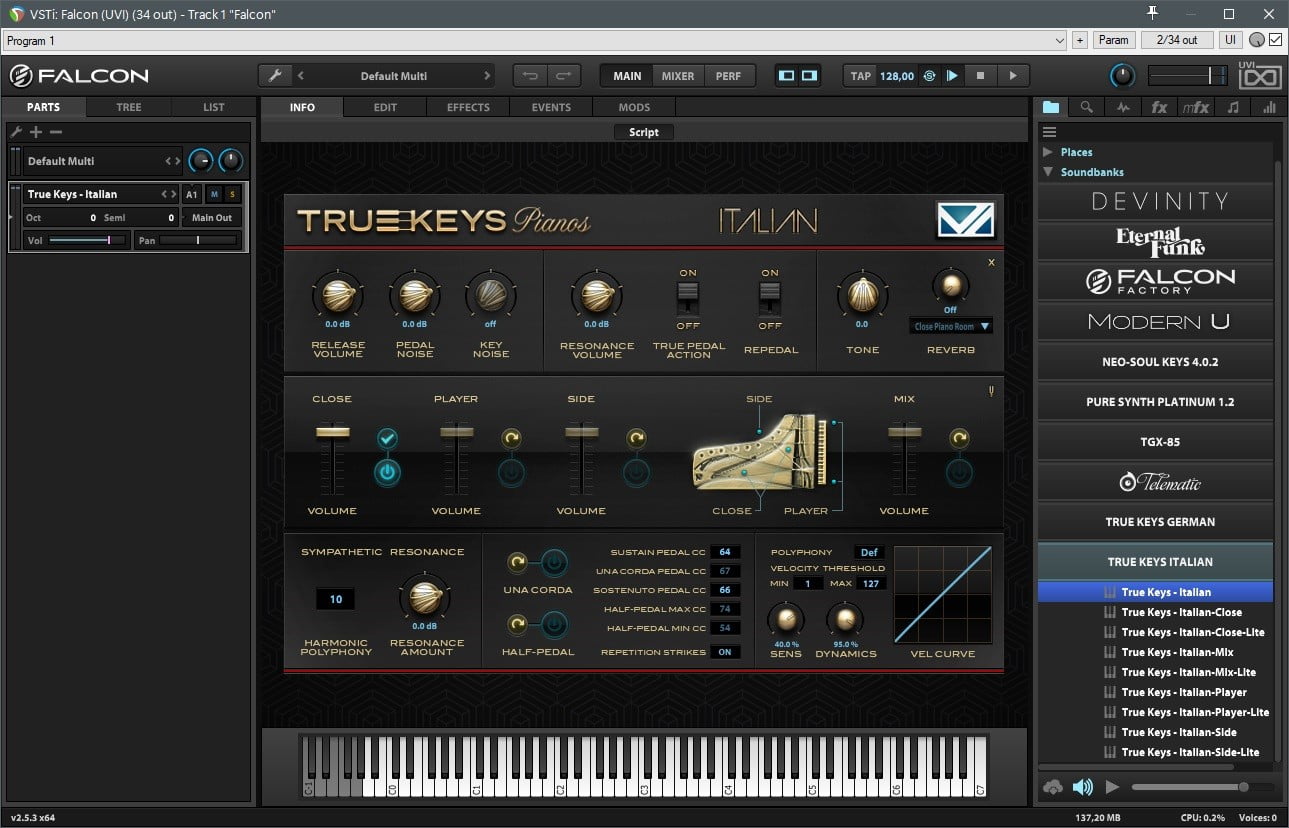Screen dimensions: 1289x828
Task: Open the oscillators waveform tab in browser
Action: click(1123, 107)
